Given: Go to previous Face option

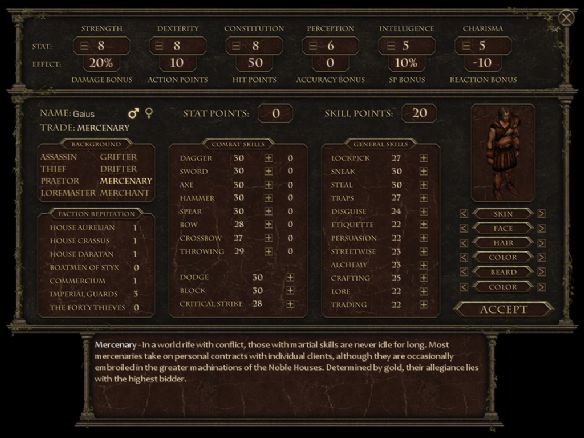Looking at the screenshot, I should pyautogui.click(x=464, y=228).
